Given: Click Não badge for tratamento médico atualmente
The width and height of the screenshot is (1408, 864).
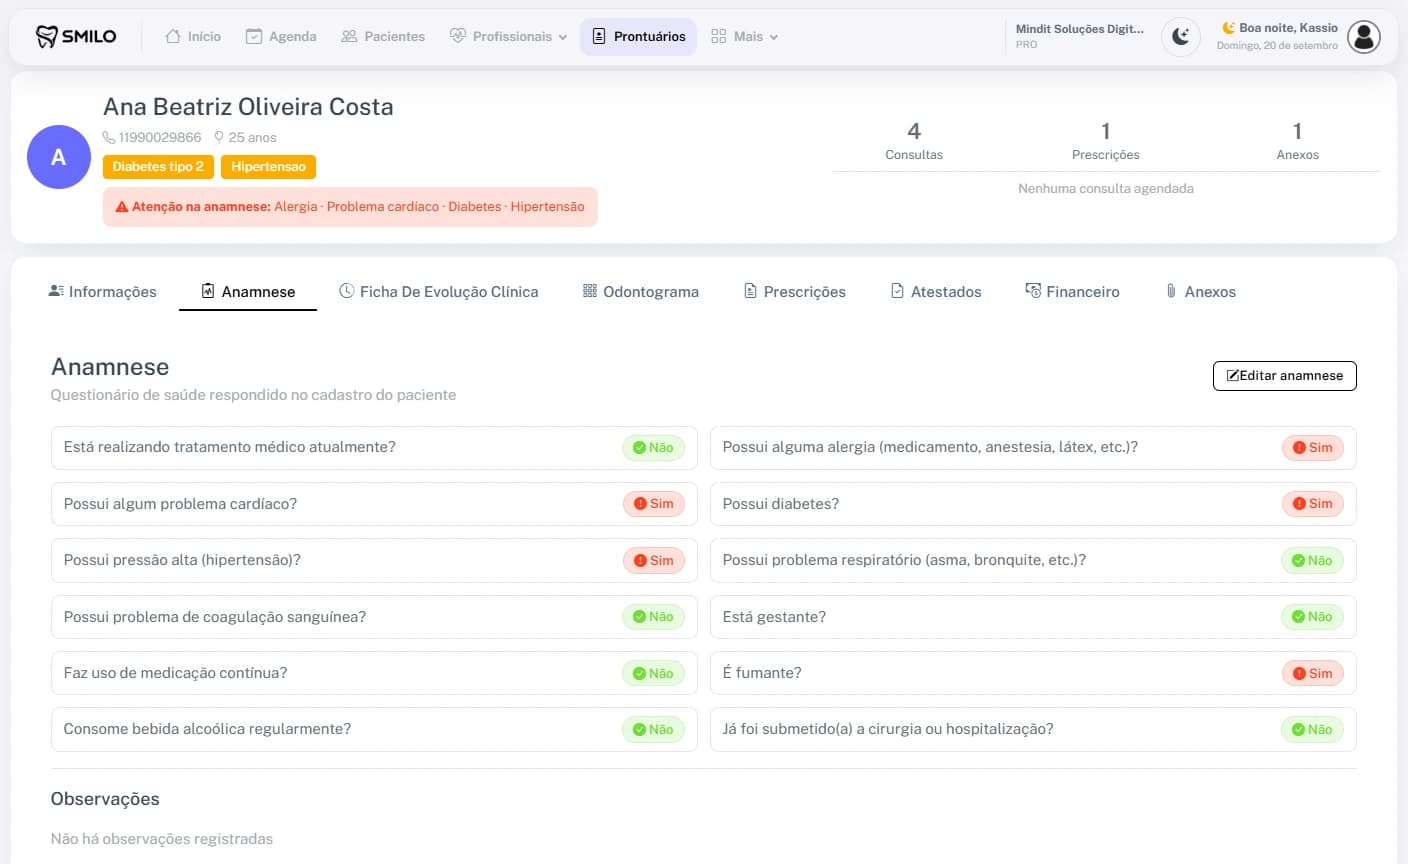Looking at the screenshot, I should pyautogui.click(x=653, y=448).
